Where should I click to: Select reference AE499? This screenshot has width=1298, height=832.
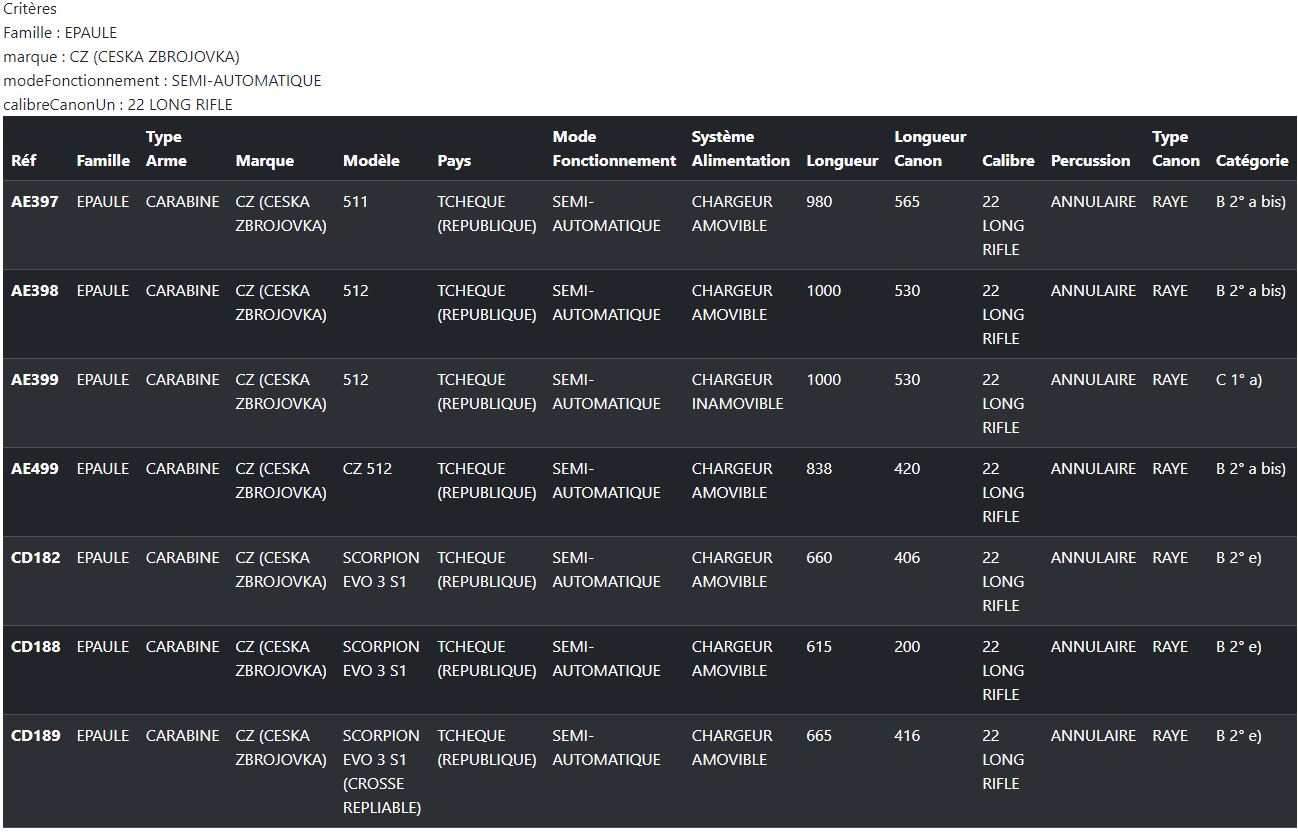[x=35, y=468]
